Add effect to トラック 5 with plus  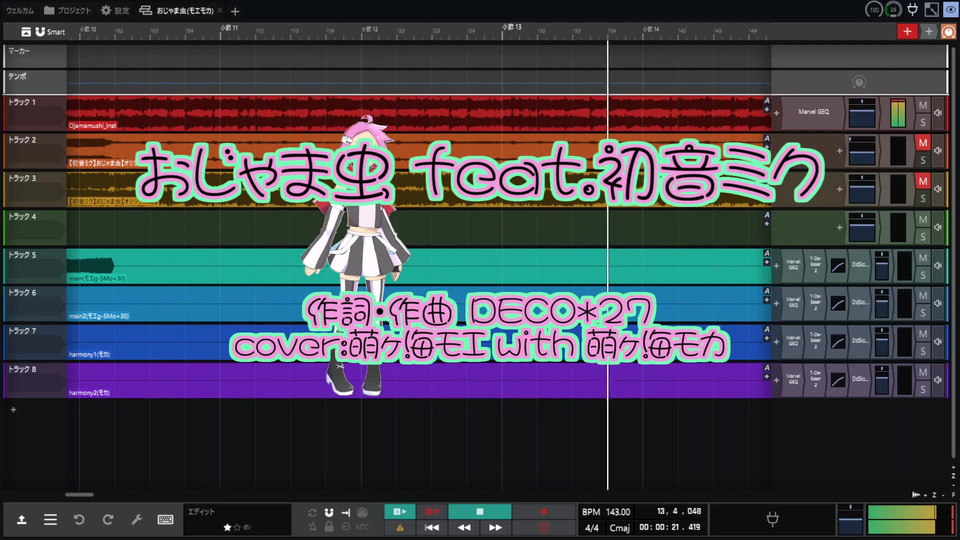776,266
